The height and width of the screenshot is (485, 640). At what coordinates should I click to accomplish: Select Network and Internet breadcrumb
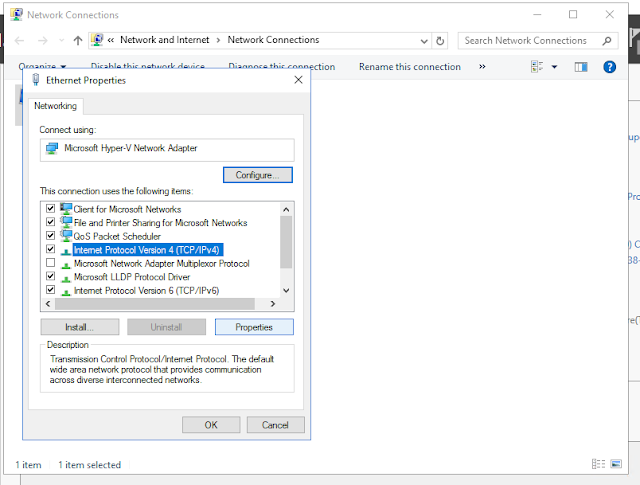(164, 40)
